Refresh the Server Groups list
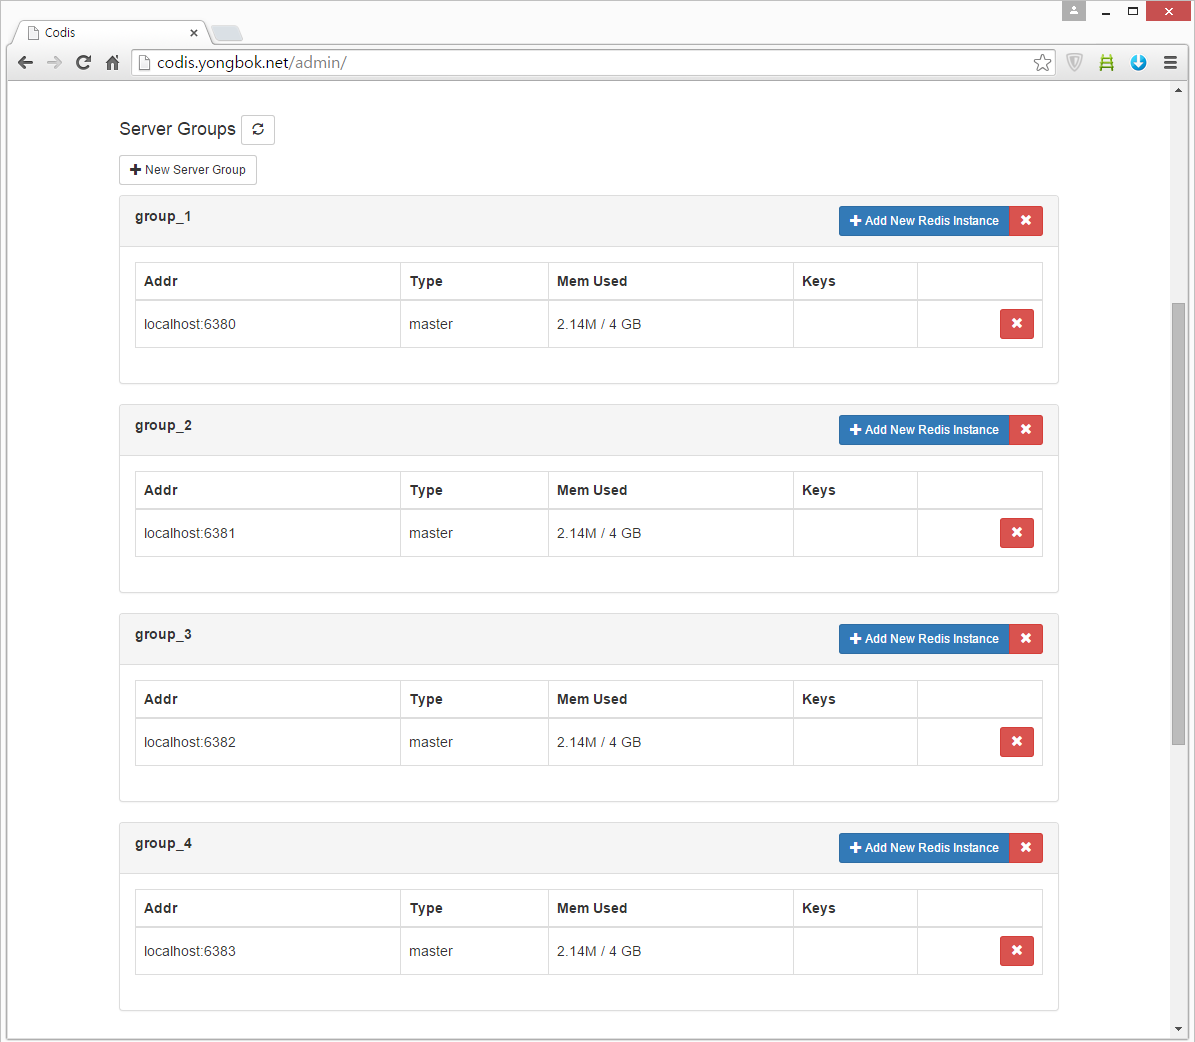This screenshot has width=1195, height=1042. tap(258, 129)
